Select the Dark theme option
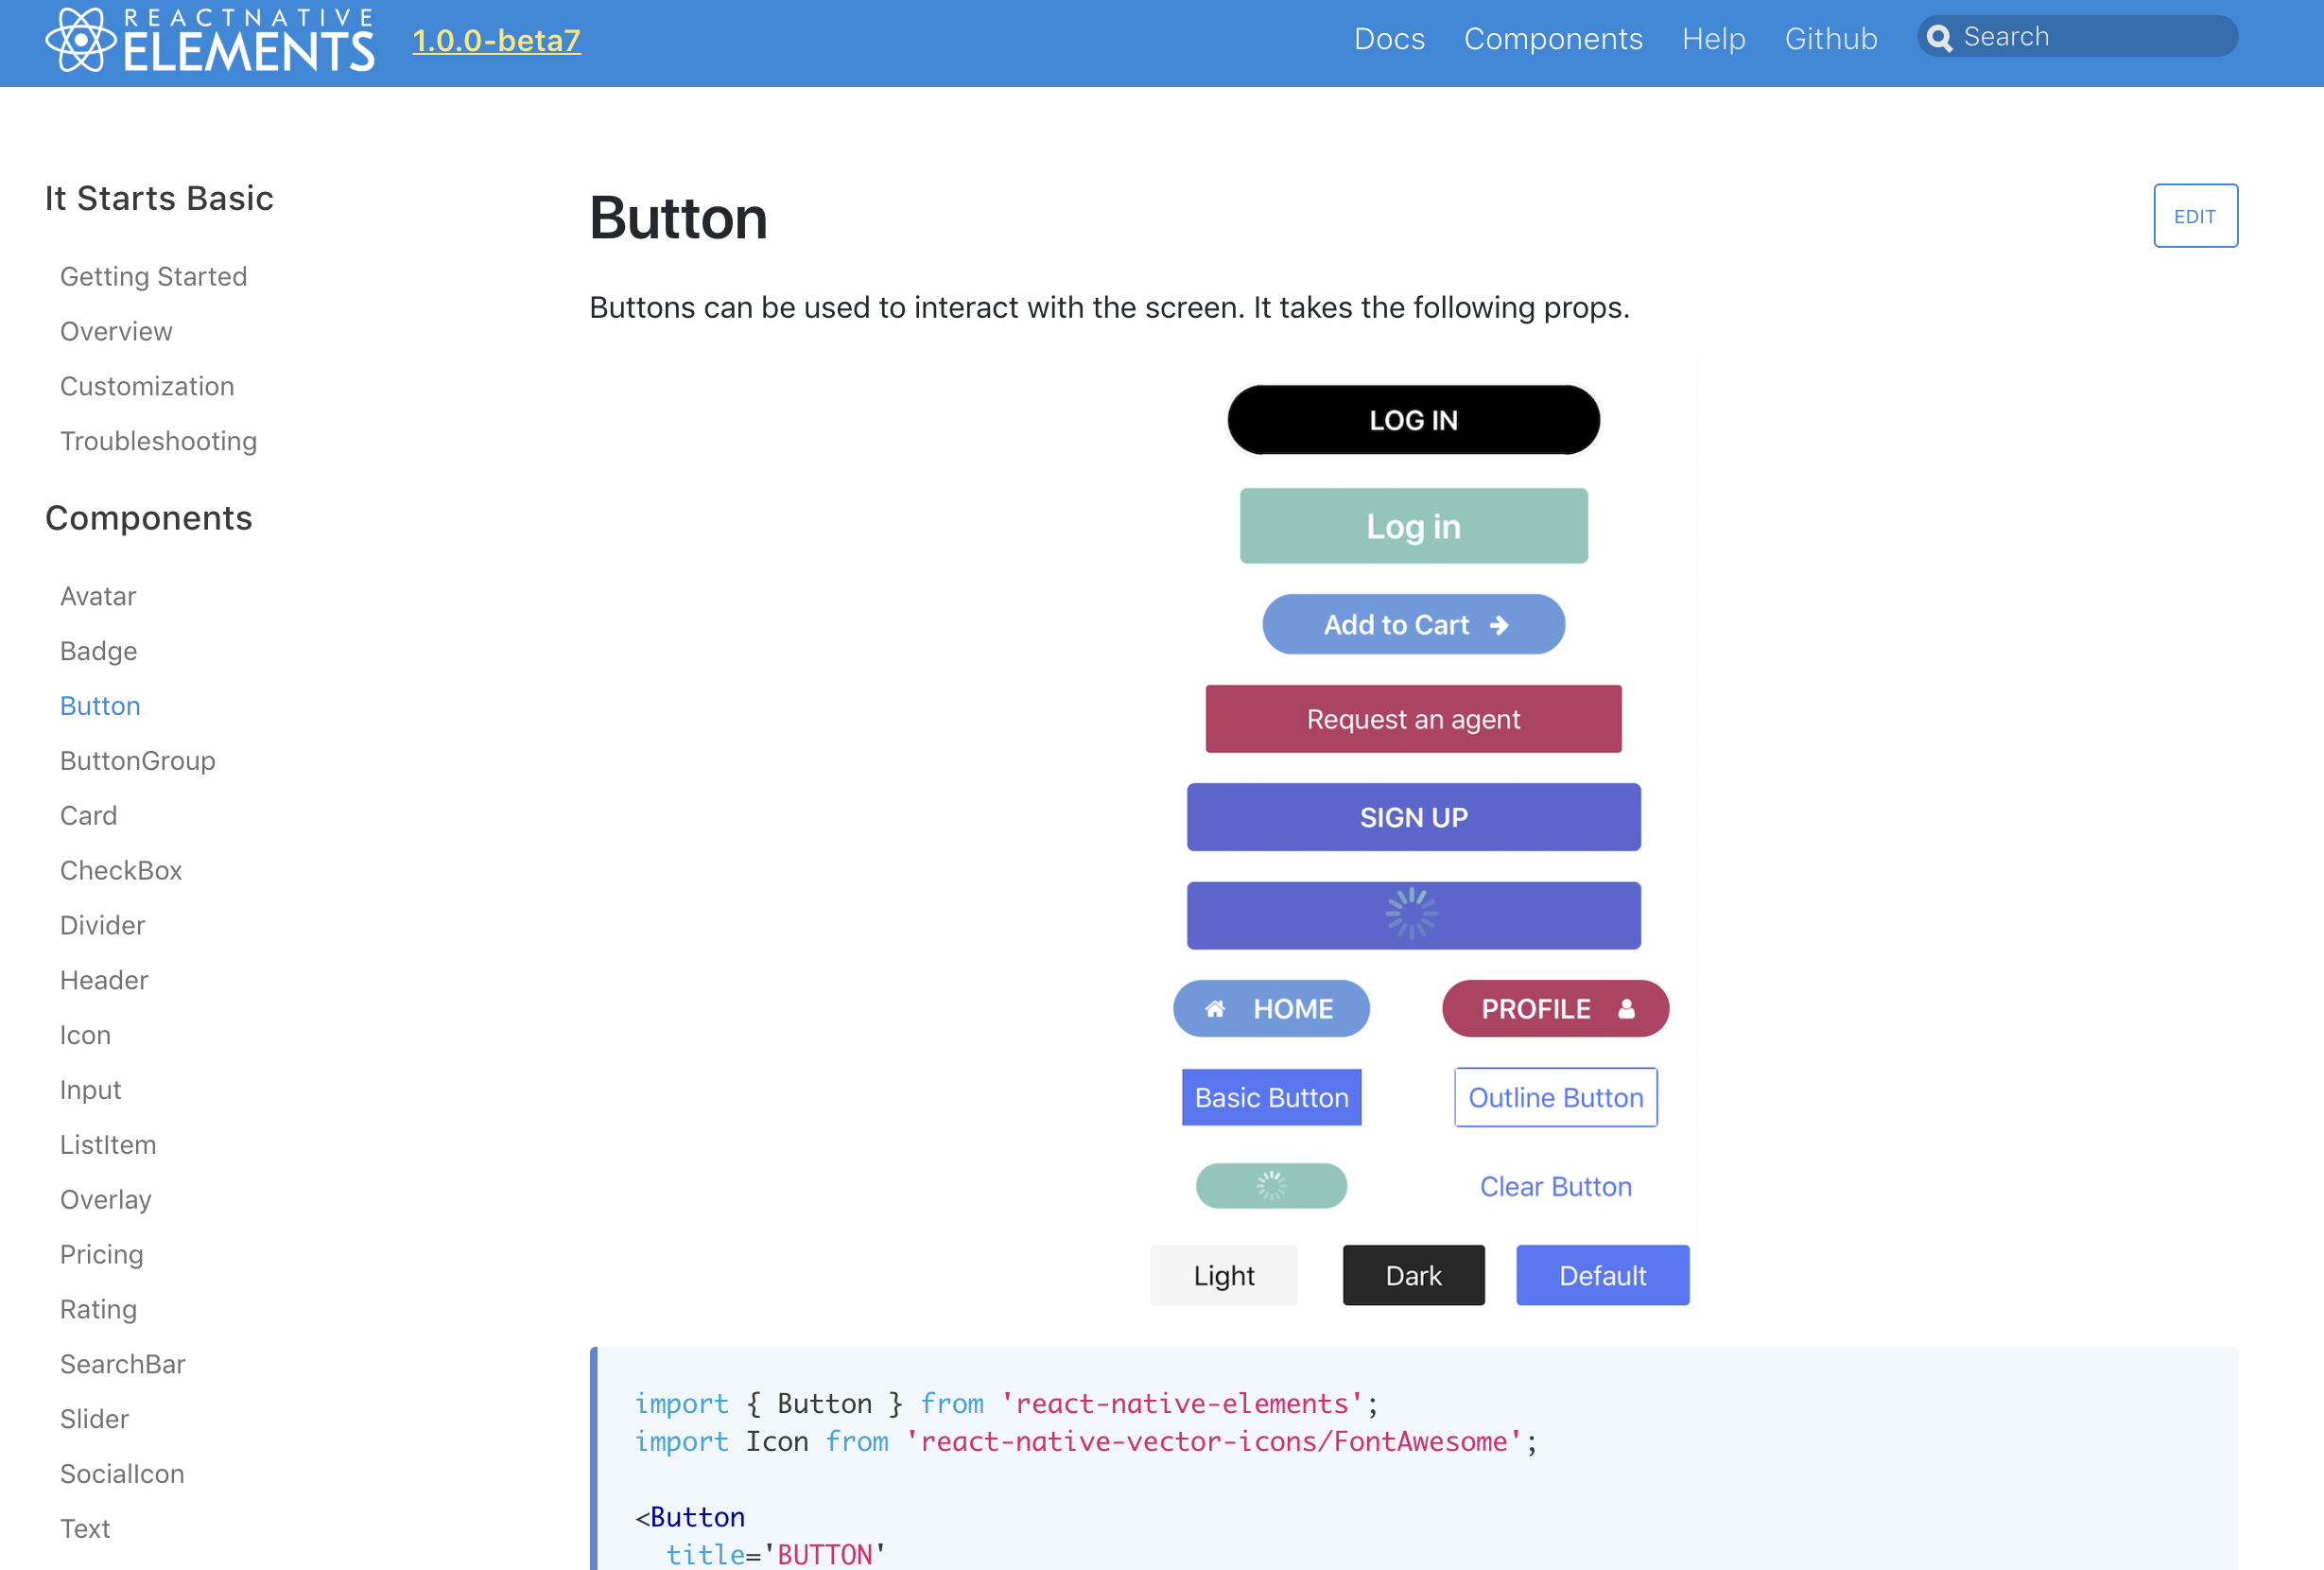Screen dimensions: 2324x1570 click(x=1413, y=1275)
